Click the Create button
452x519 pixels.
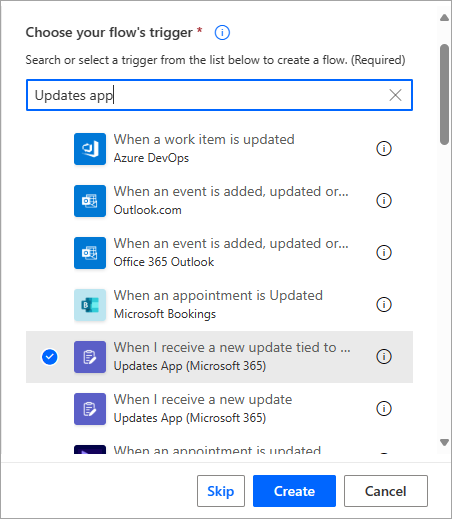click(x=294, y=491)
